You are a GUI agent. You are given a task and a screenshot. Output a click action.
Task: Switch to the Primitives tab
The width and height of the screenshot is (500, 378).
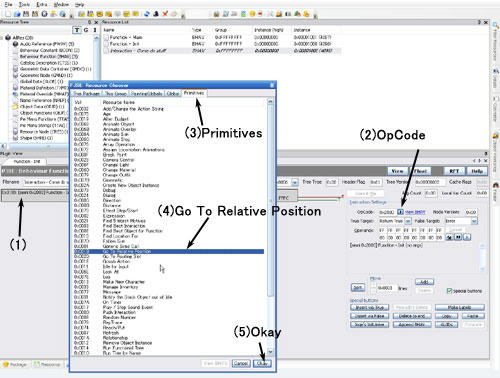194,93
